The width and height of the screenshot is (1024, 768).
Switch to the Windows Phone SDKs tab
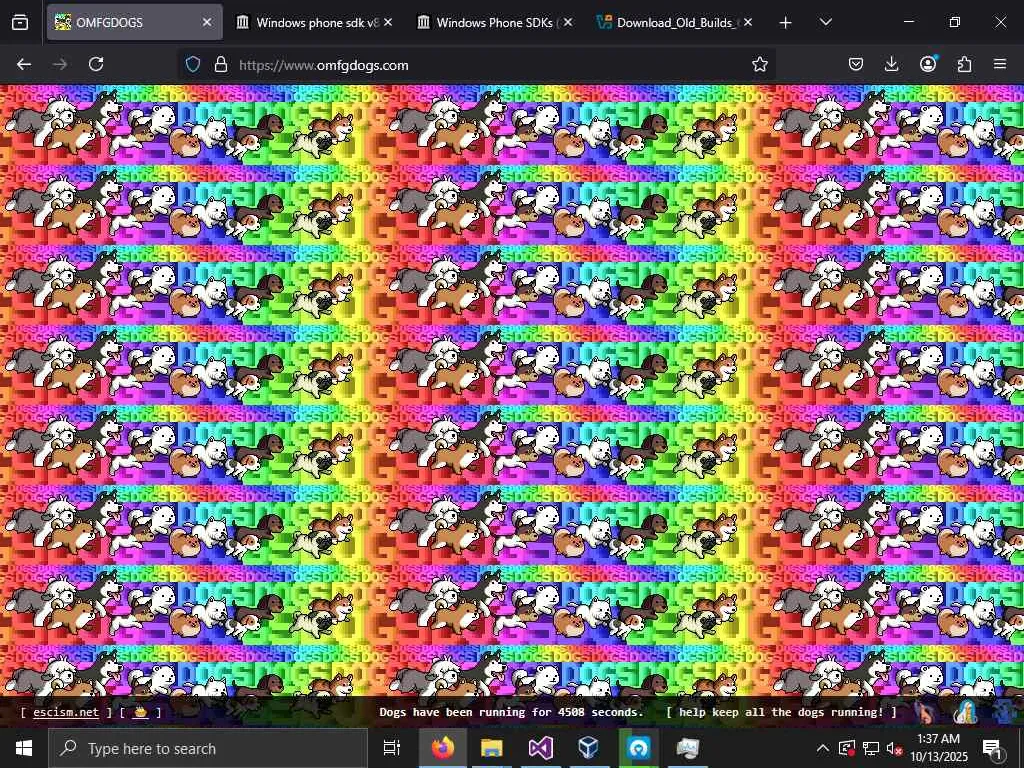coord(495,22)
